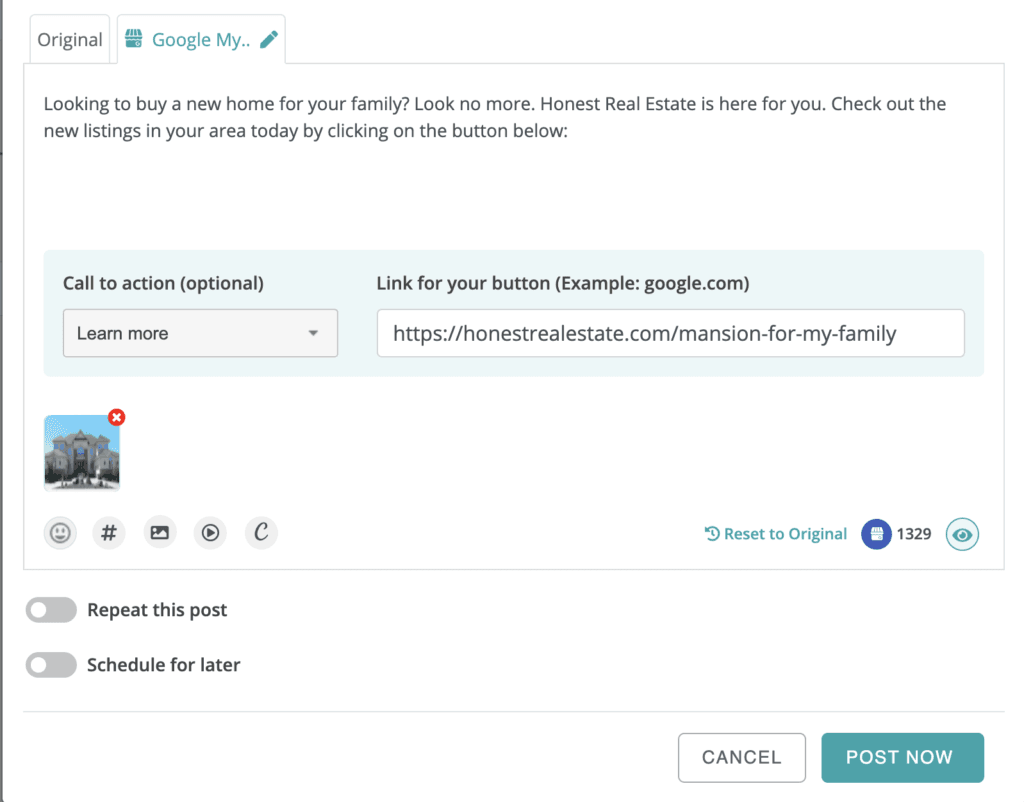Image resolution: width=1024 pixels, height=802 pixels.
Task: Click Reset to Original
Action: tap(775, 534)
